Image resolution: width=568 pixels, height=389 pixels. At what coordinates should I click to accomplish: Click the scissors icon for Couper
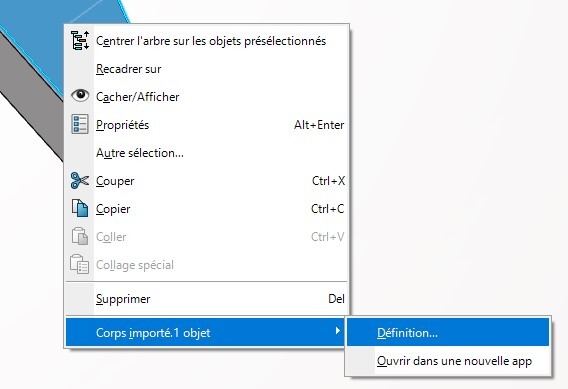80,180
